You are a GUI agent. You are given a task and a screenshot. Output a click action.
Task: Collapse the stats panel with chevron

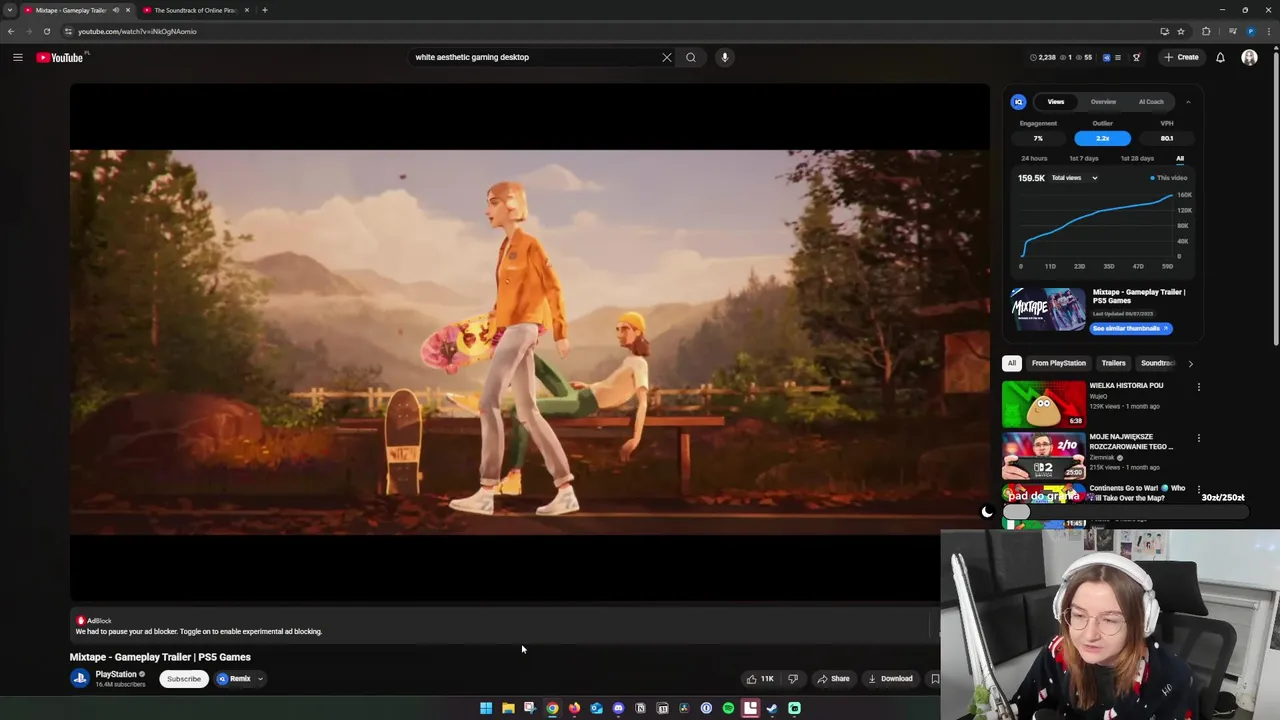click(x=1188, y=101)
